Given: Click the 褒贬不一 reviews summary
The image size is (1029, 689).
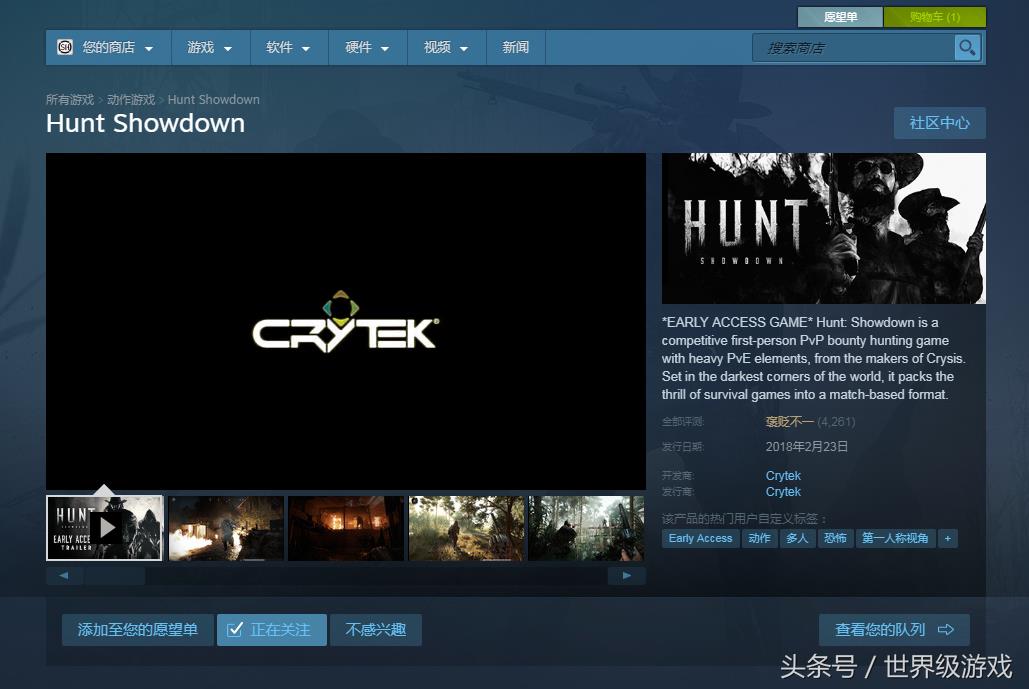Looking at the screenshot, I should [x=789, y=421].
